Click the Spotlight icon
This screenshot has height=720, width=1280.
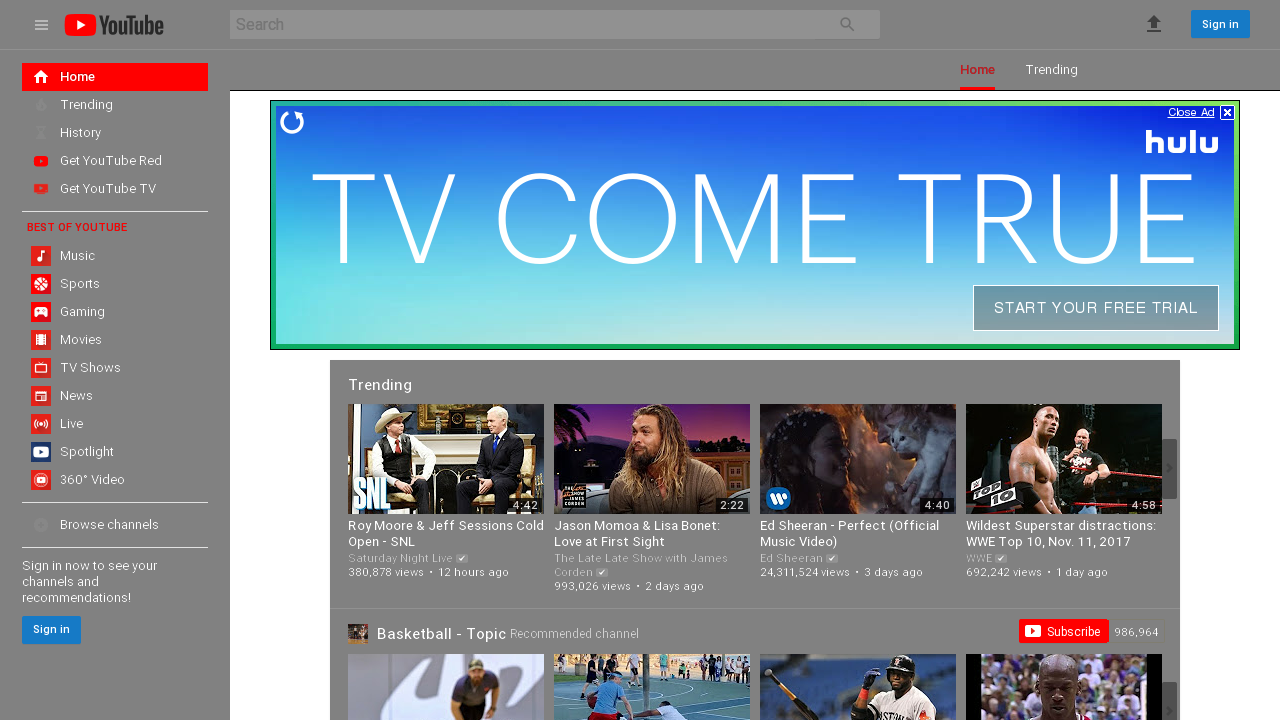(x=41, y=452)
